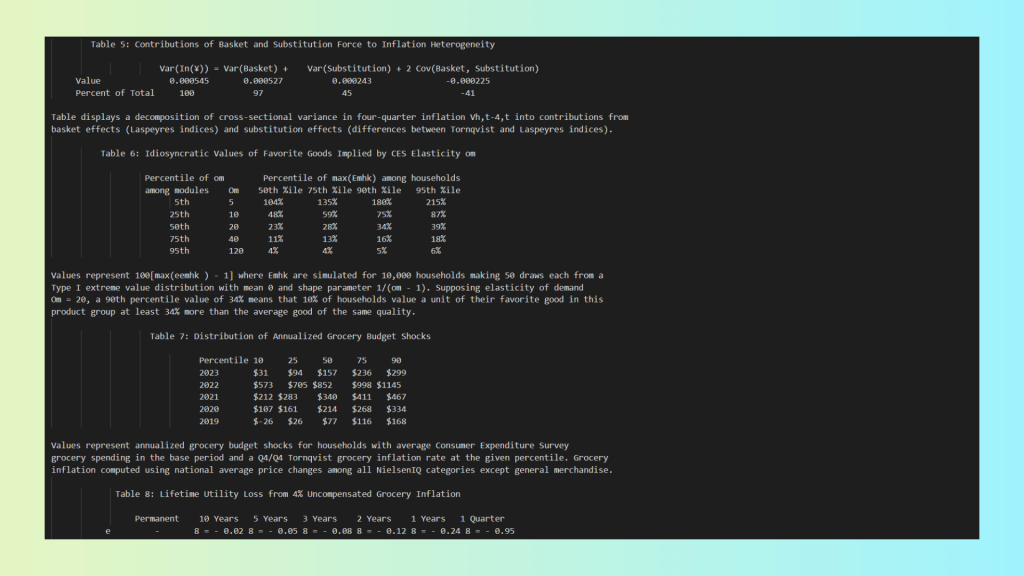The height and width of the screenshot is (576, 1024).
Task: Click the 95th %ile column header
Action: click(438, 189)
